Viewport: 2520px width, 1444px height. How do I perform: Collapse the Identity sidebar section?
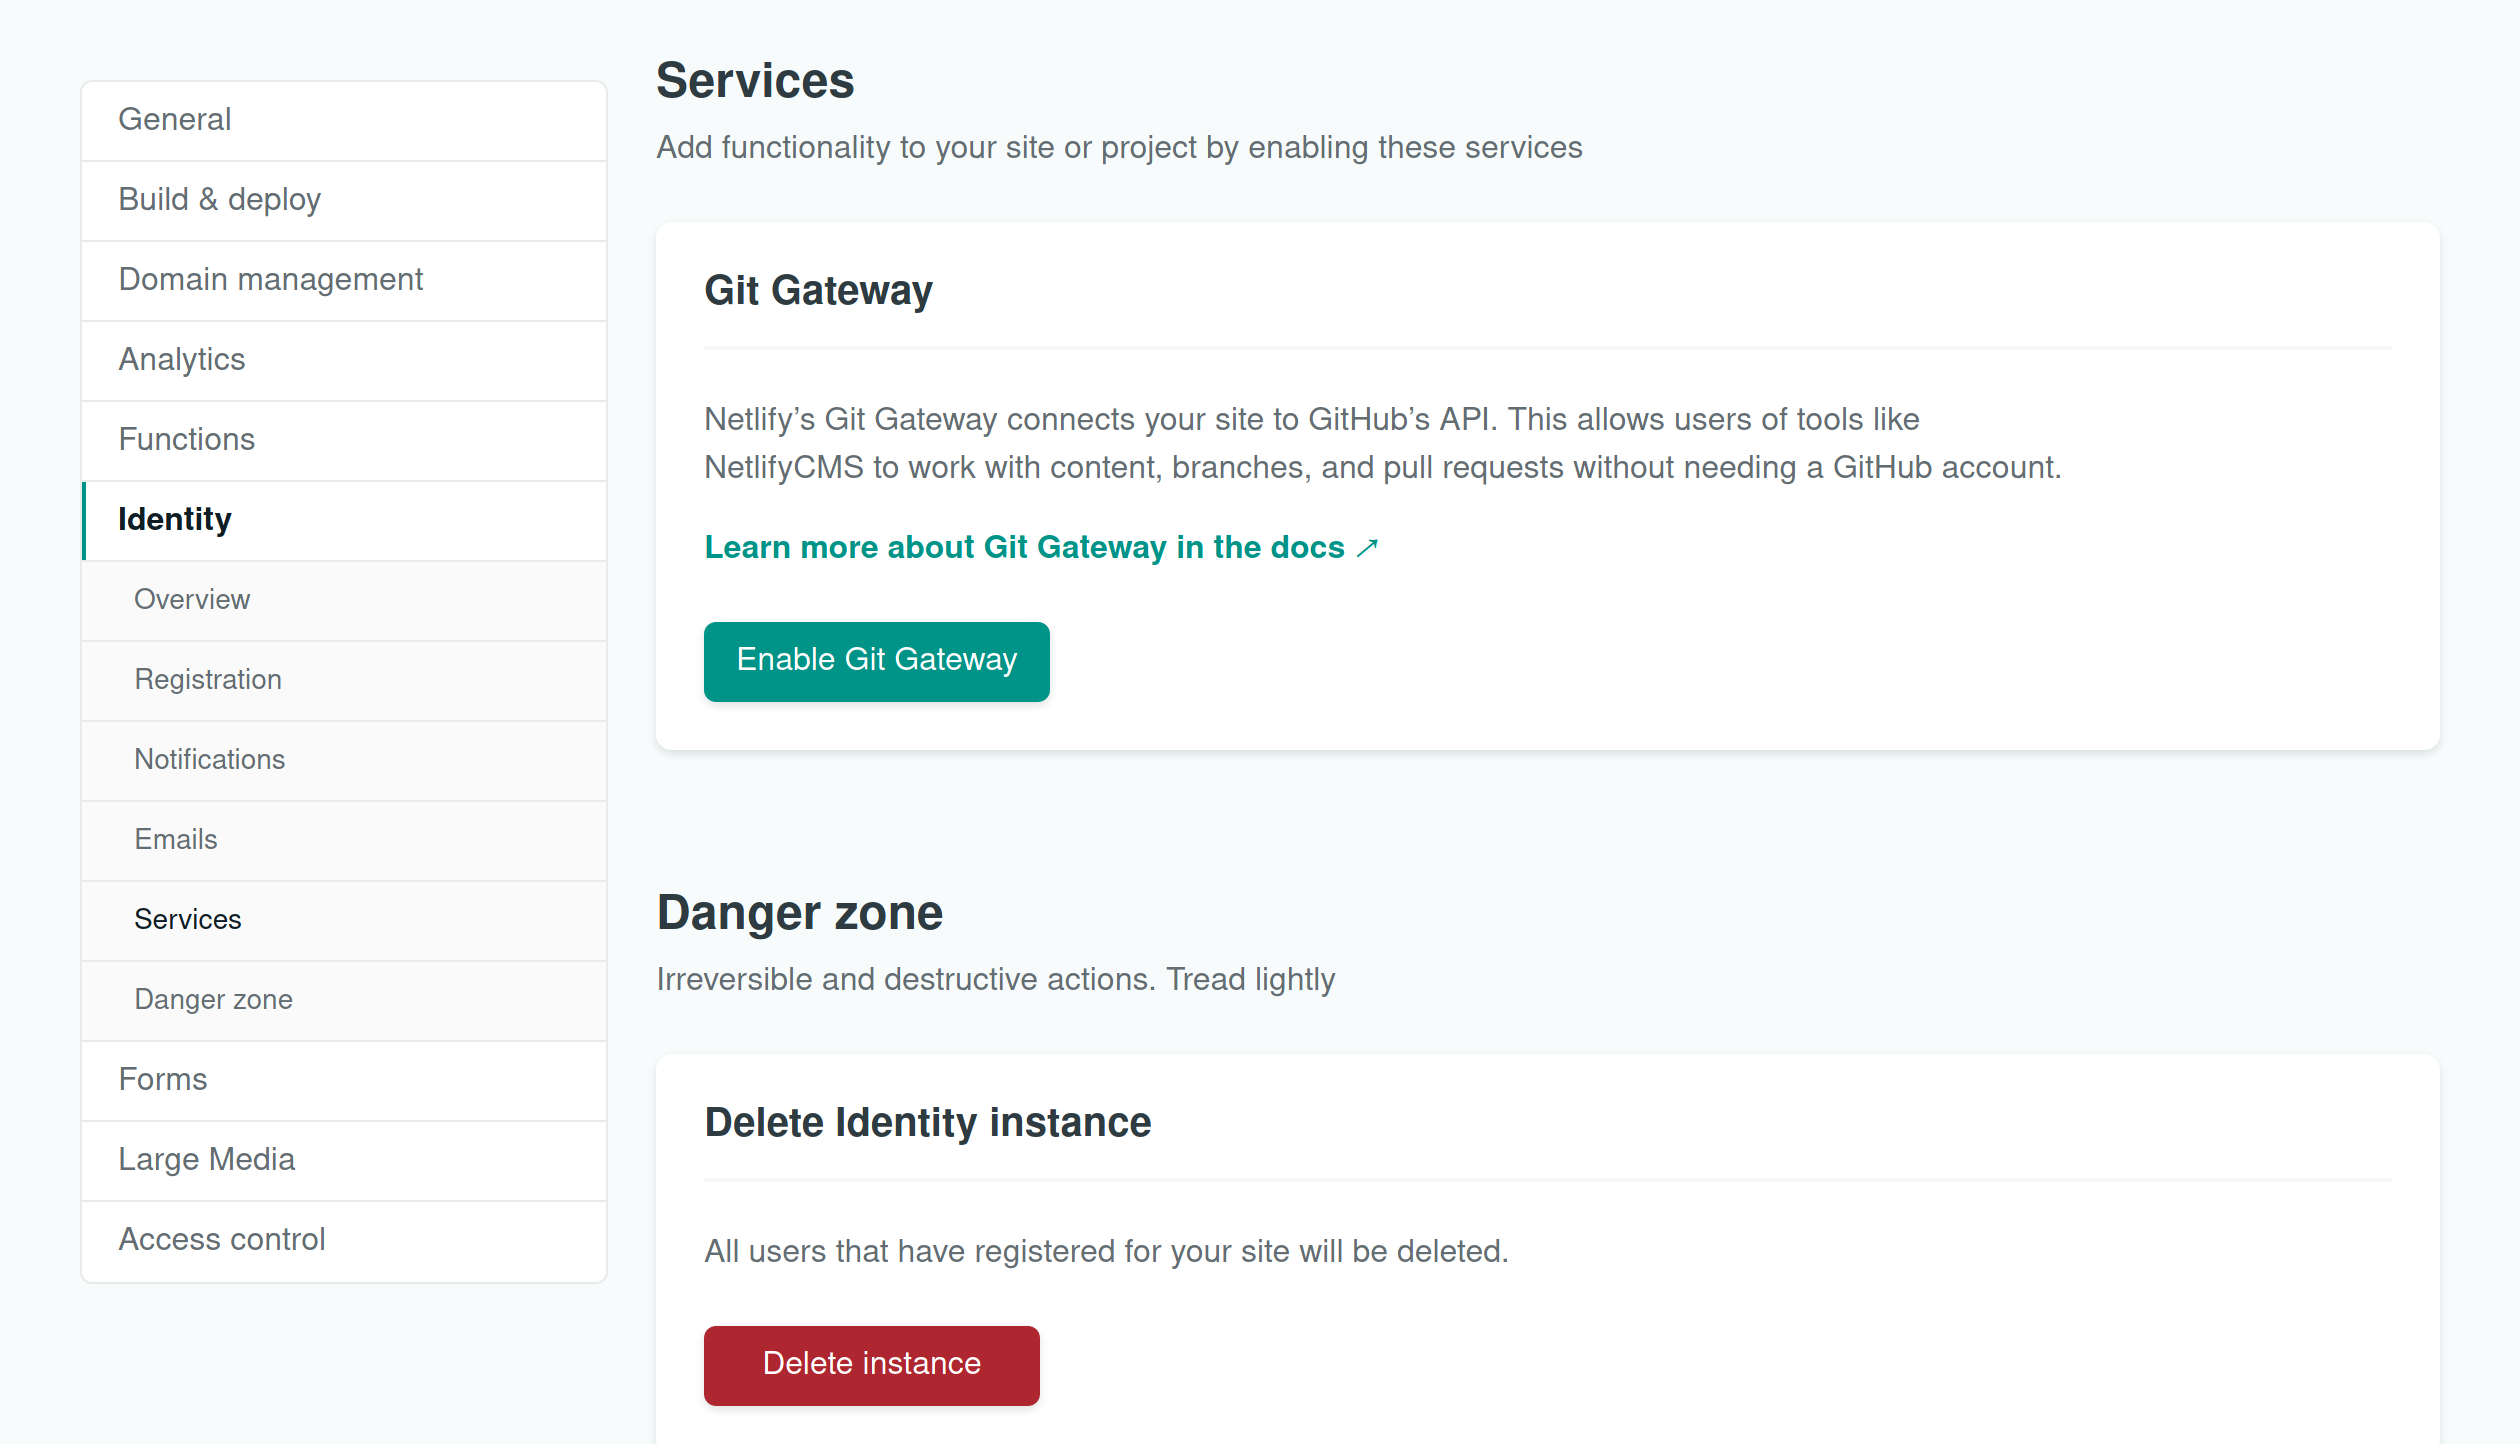click(175, 520)
